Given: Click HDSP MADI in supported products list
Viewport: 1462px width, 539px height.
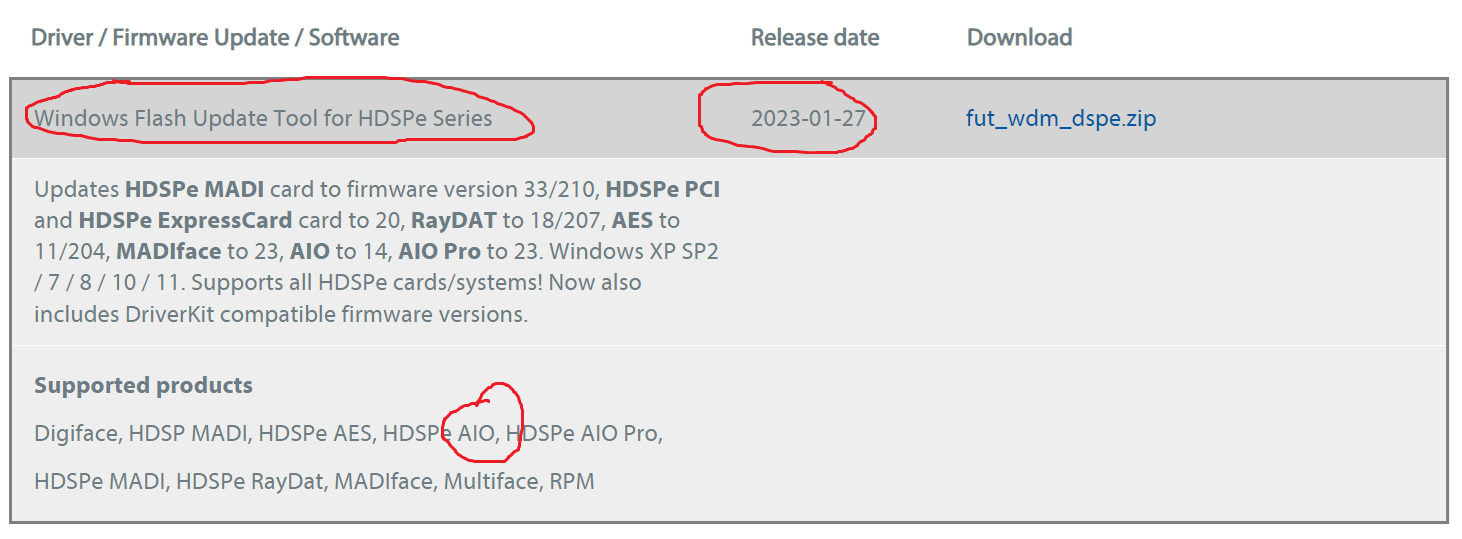Looking at the screenshot, I should click(190, 433).
